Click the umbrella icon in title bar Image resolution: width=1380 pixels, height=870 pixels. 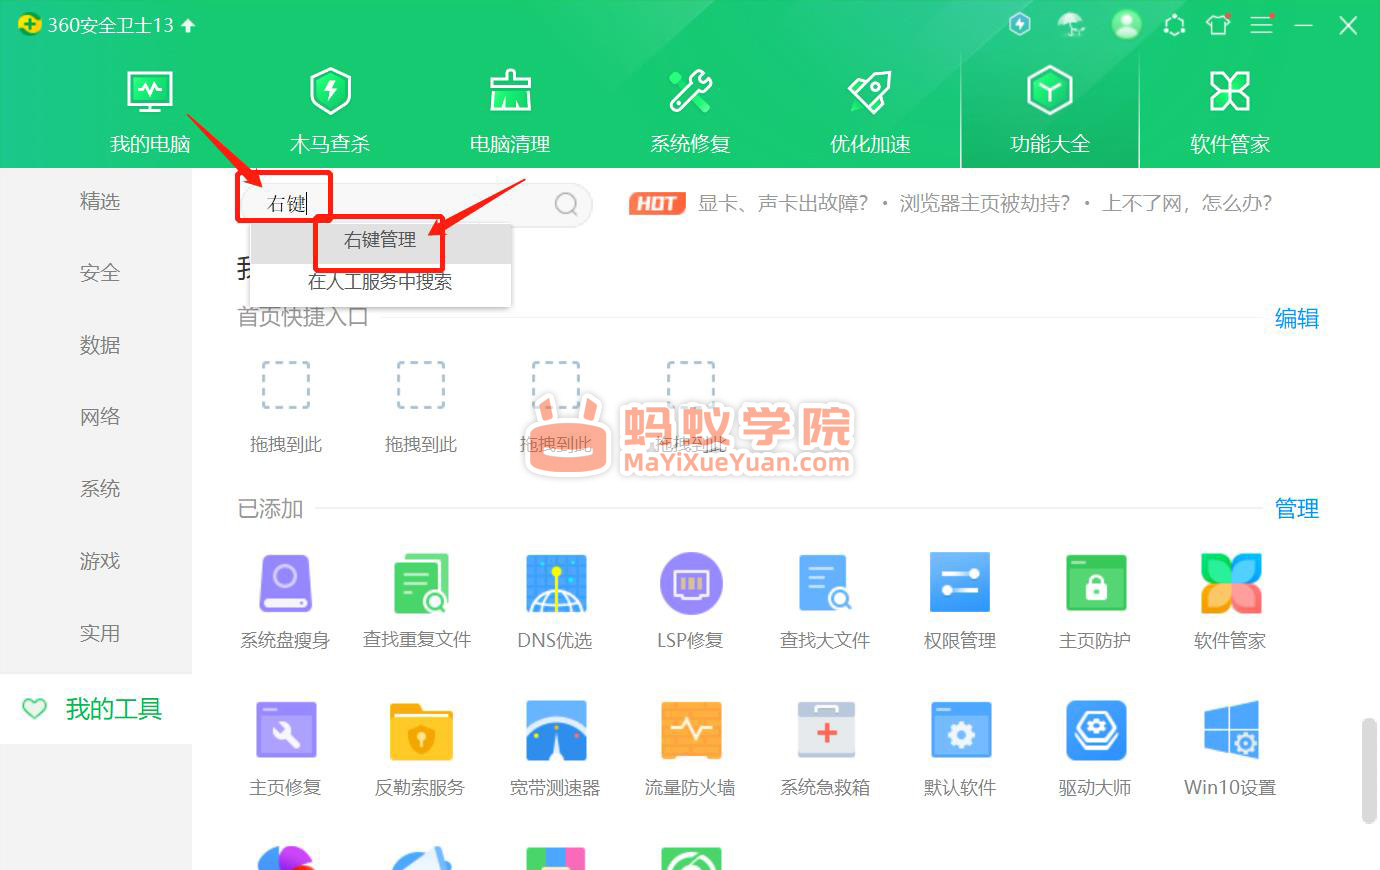[x=1072, y=25]
